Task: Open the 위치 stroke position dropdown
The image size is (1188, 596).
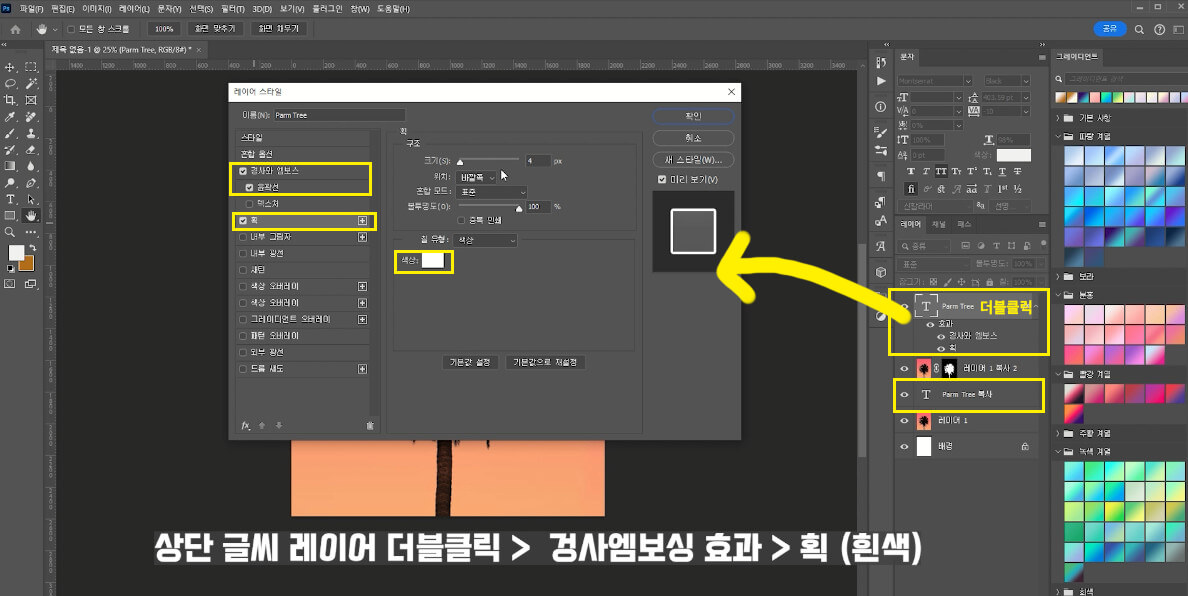Action: tap(478, 177)
